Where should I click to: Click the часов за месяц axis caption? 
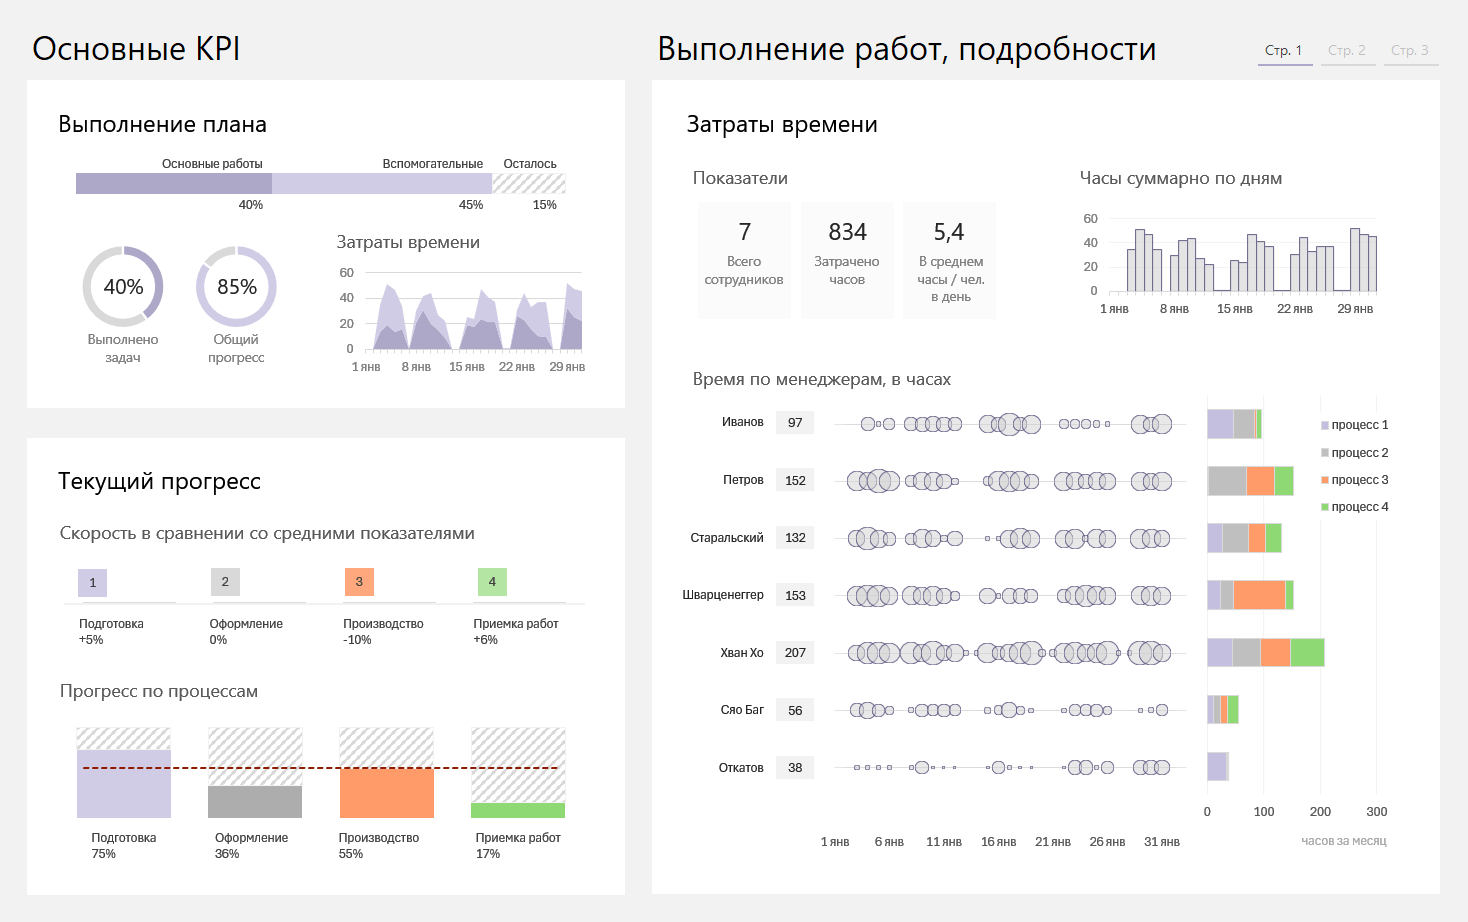click(1344, 841)
